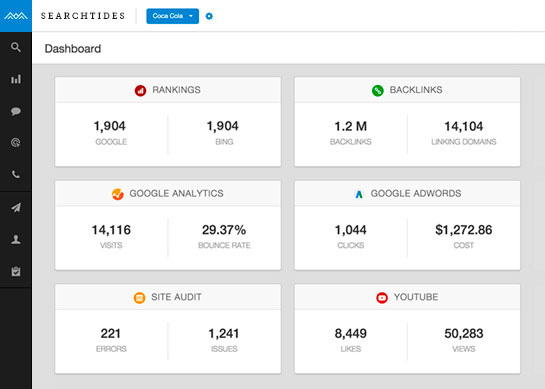Open the Rankings panel header
The height and width of the screenshot is (389, 545).
point(168,90)
